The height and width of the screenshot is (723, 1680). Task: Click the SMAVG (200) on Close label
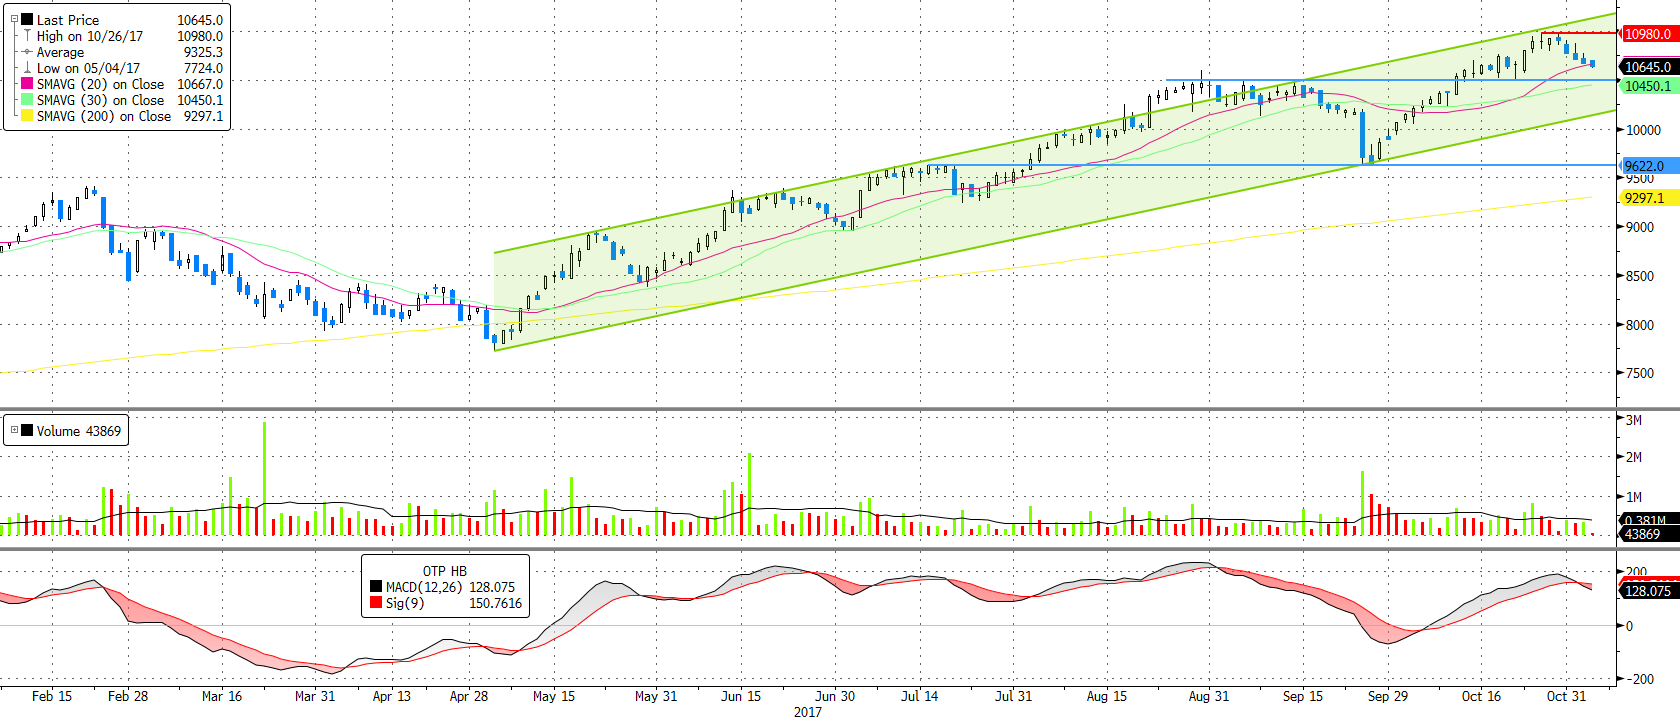(104, 116)
